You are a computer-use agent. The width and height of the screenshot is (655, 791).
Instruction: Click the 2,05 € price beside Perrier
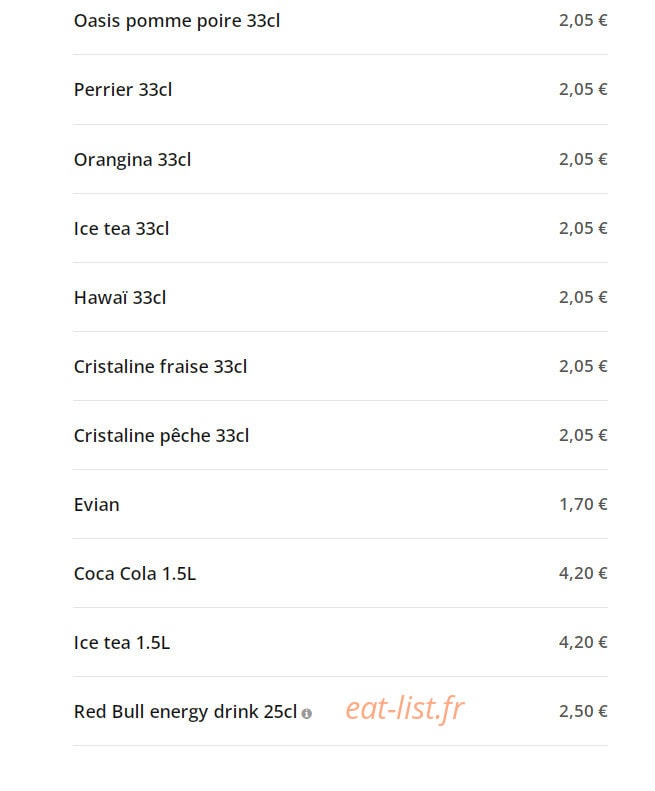[x=583, y=89]
